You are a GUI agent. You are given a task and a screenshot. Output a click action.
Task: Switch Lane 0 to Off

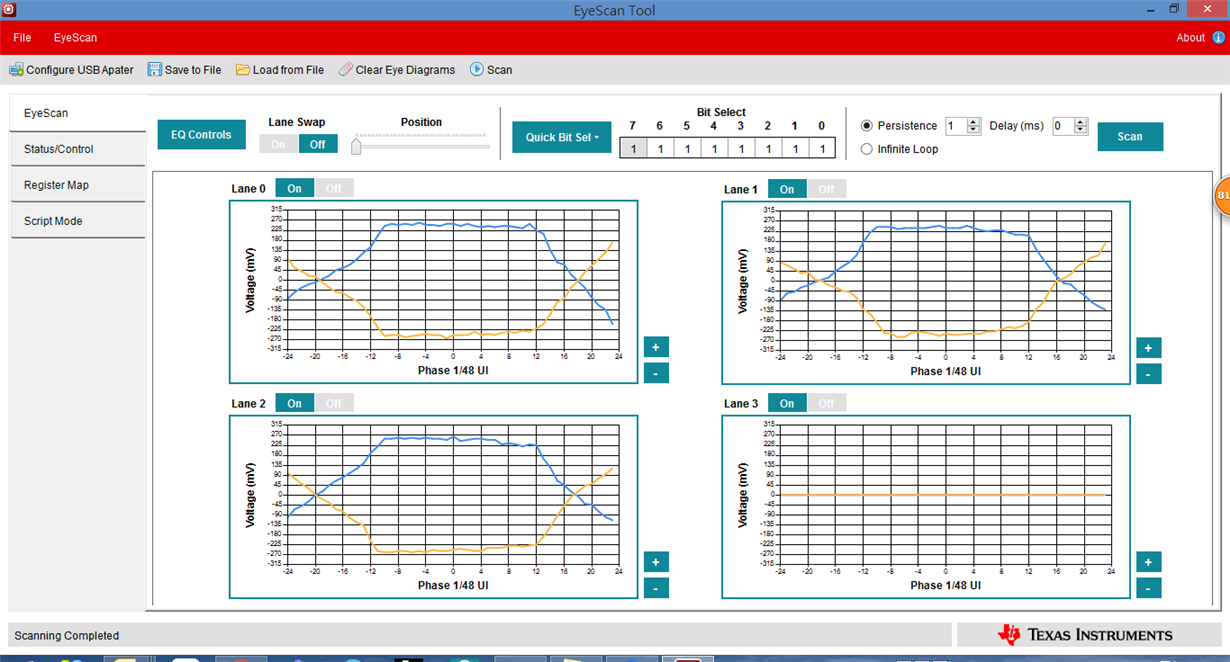334,189
